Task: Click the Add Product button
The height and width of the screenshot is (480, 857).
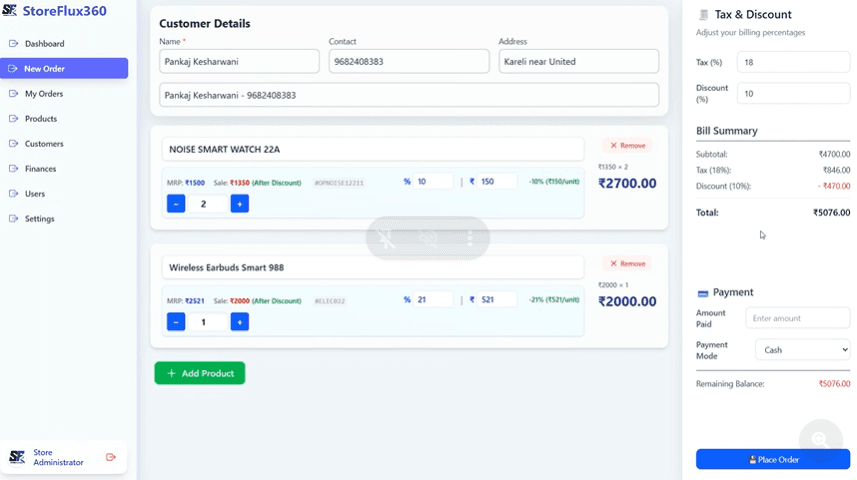Action: [199, 373]
